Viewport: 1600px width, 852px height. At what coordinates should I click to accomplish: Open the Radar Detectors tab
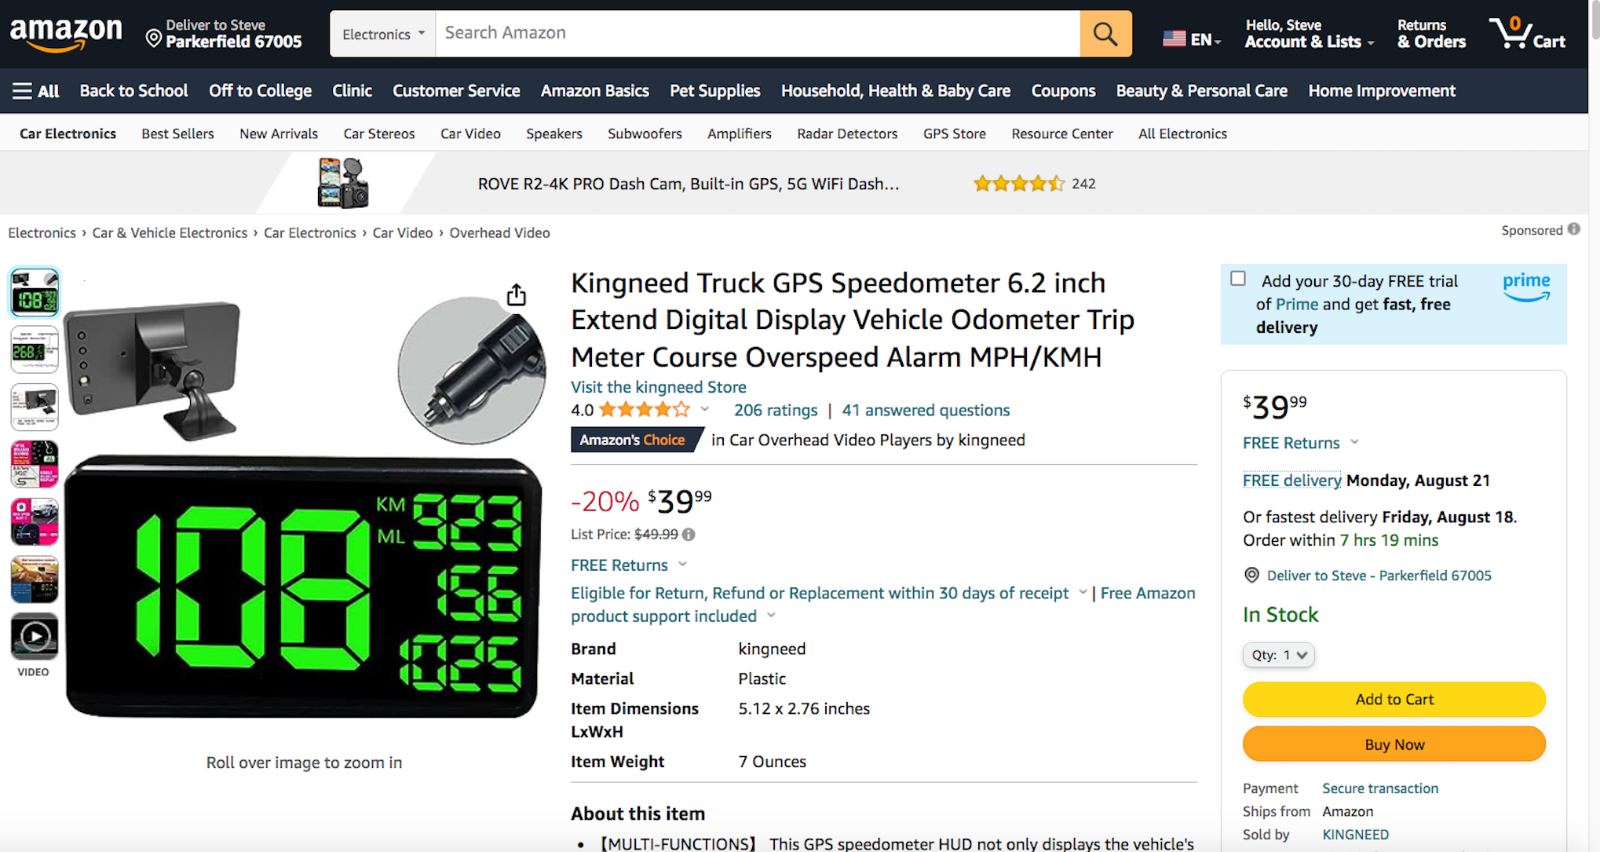pos(847,134)
